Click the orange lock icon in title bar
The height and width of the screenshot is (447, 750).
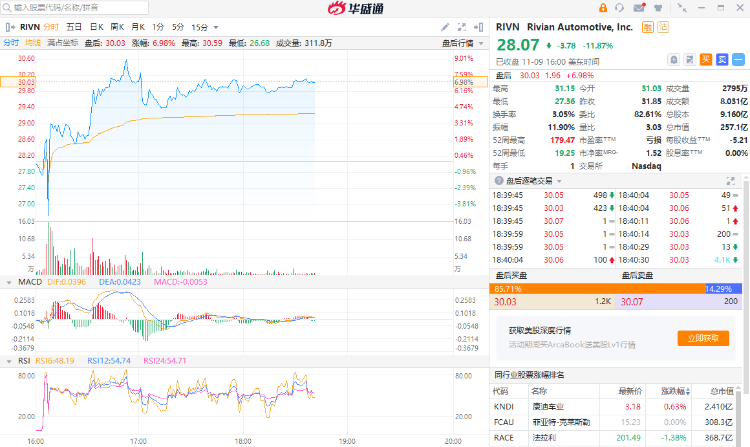click(x=603, y=8)
